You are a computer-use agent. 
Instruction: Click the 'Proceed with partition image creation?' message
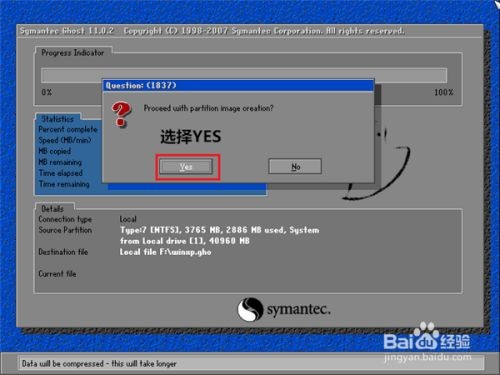(x=208, y=108)
